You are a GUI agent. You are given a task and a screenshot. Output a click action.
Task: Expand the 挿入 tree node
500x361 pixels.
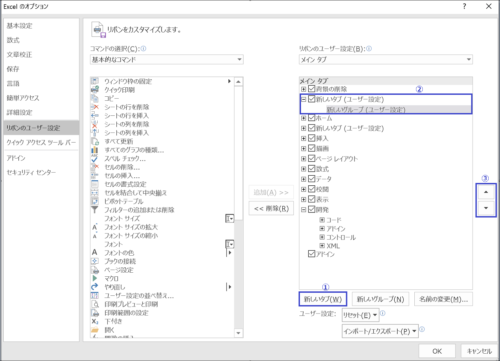[304, 138]
